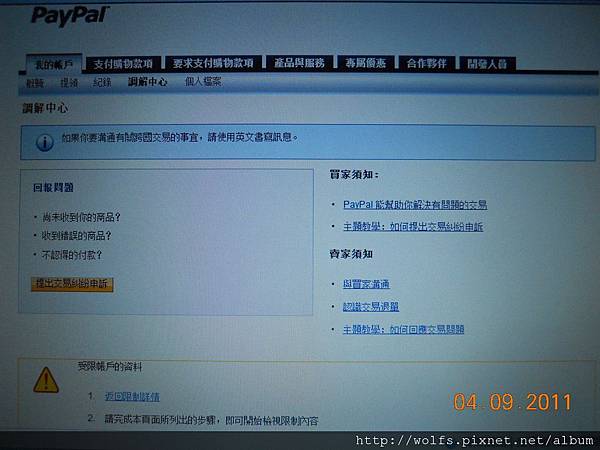The width and height of the screenshot is (600, 450).
Task: Open 主題教學：如何回應交易問題 link
Action: click(x=403, y=329)
